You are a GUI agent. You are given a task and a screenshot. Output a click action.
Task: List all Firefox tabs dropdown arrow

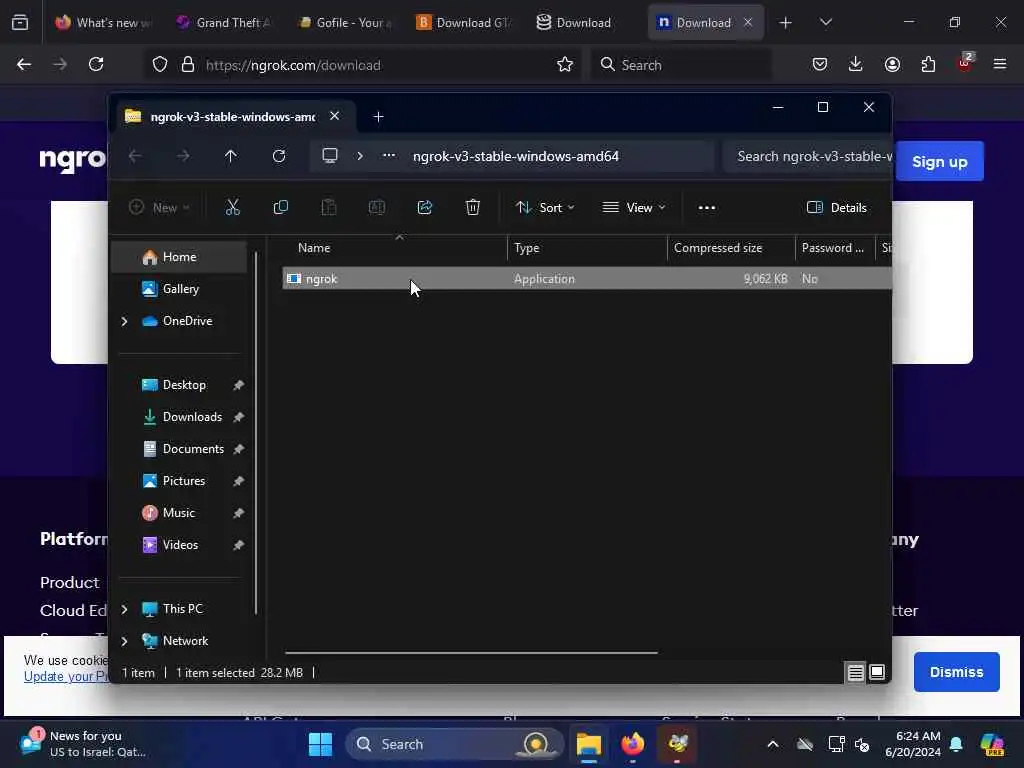coord(825,22)
